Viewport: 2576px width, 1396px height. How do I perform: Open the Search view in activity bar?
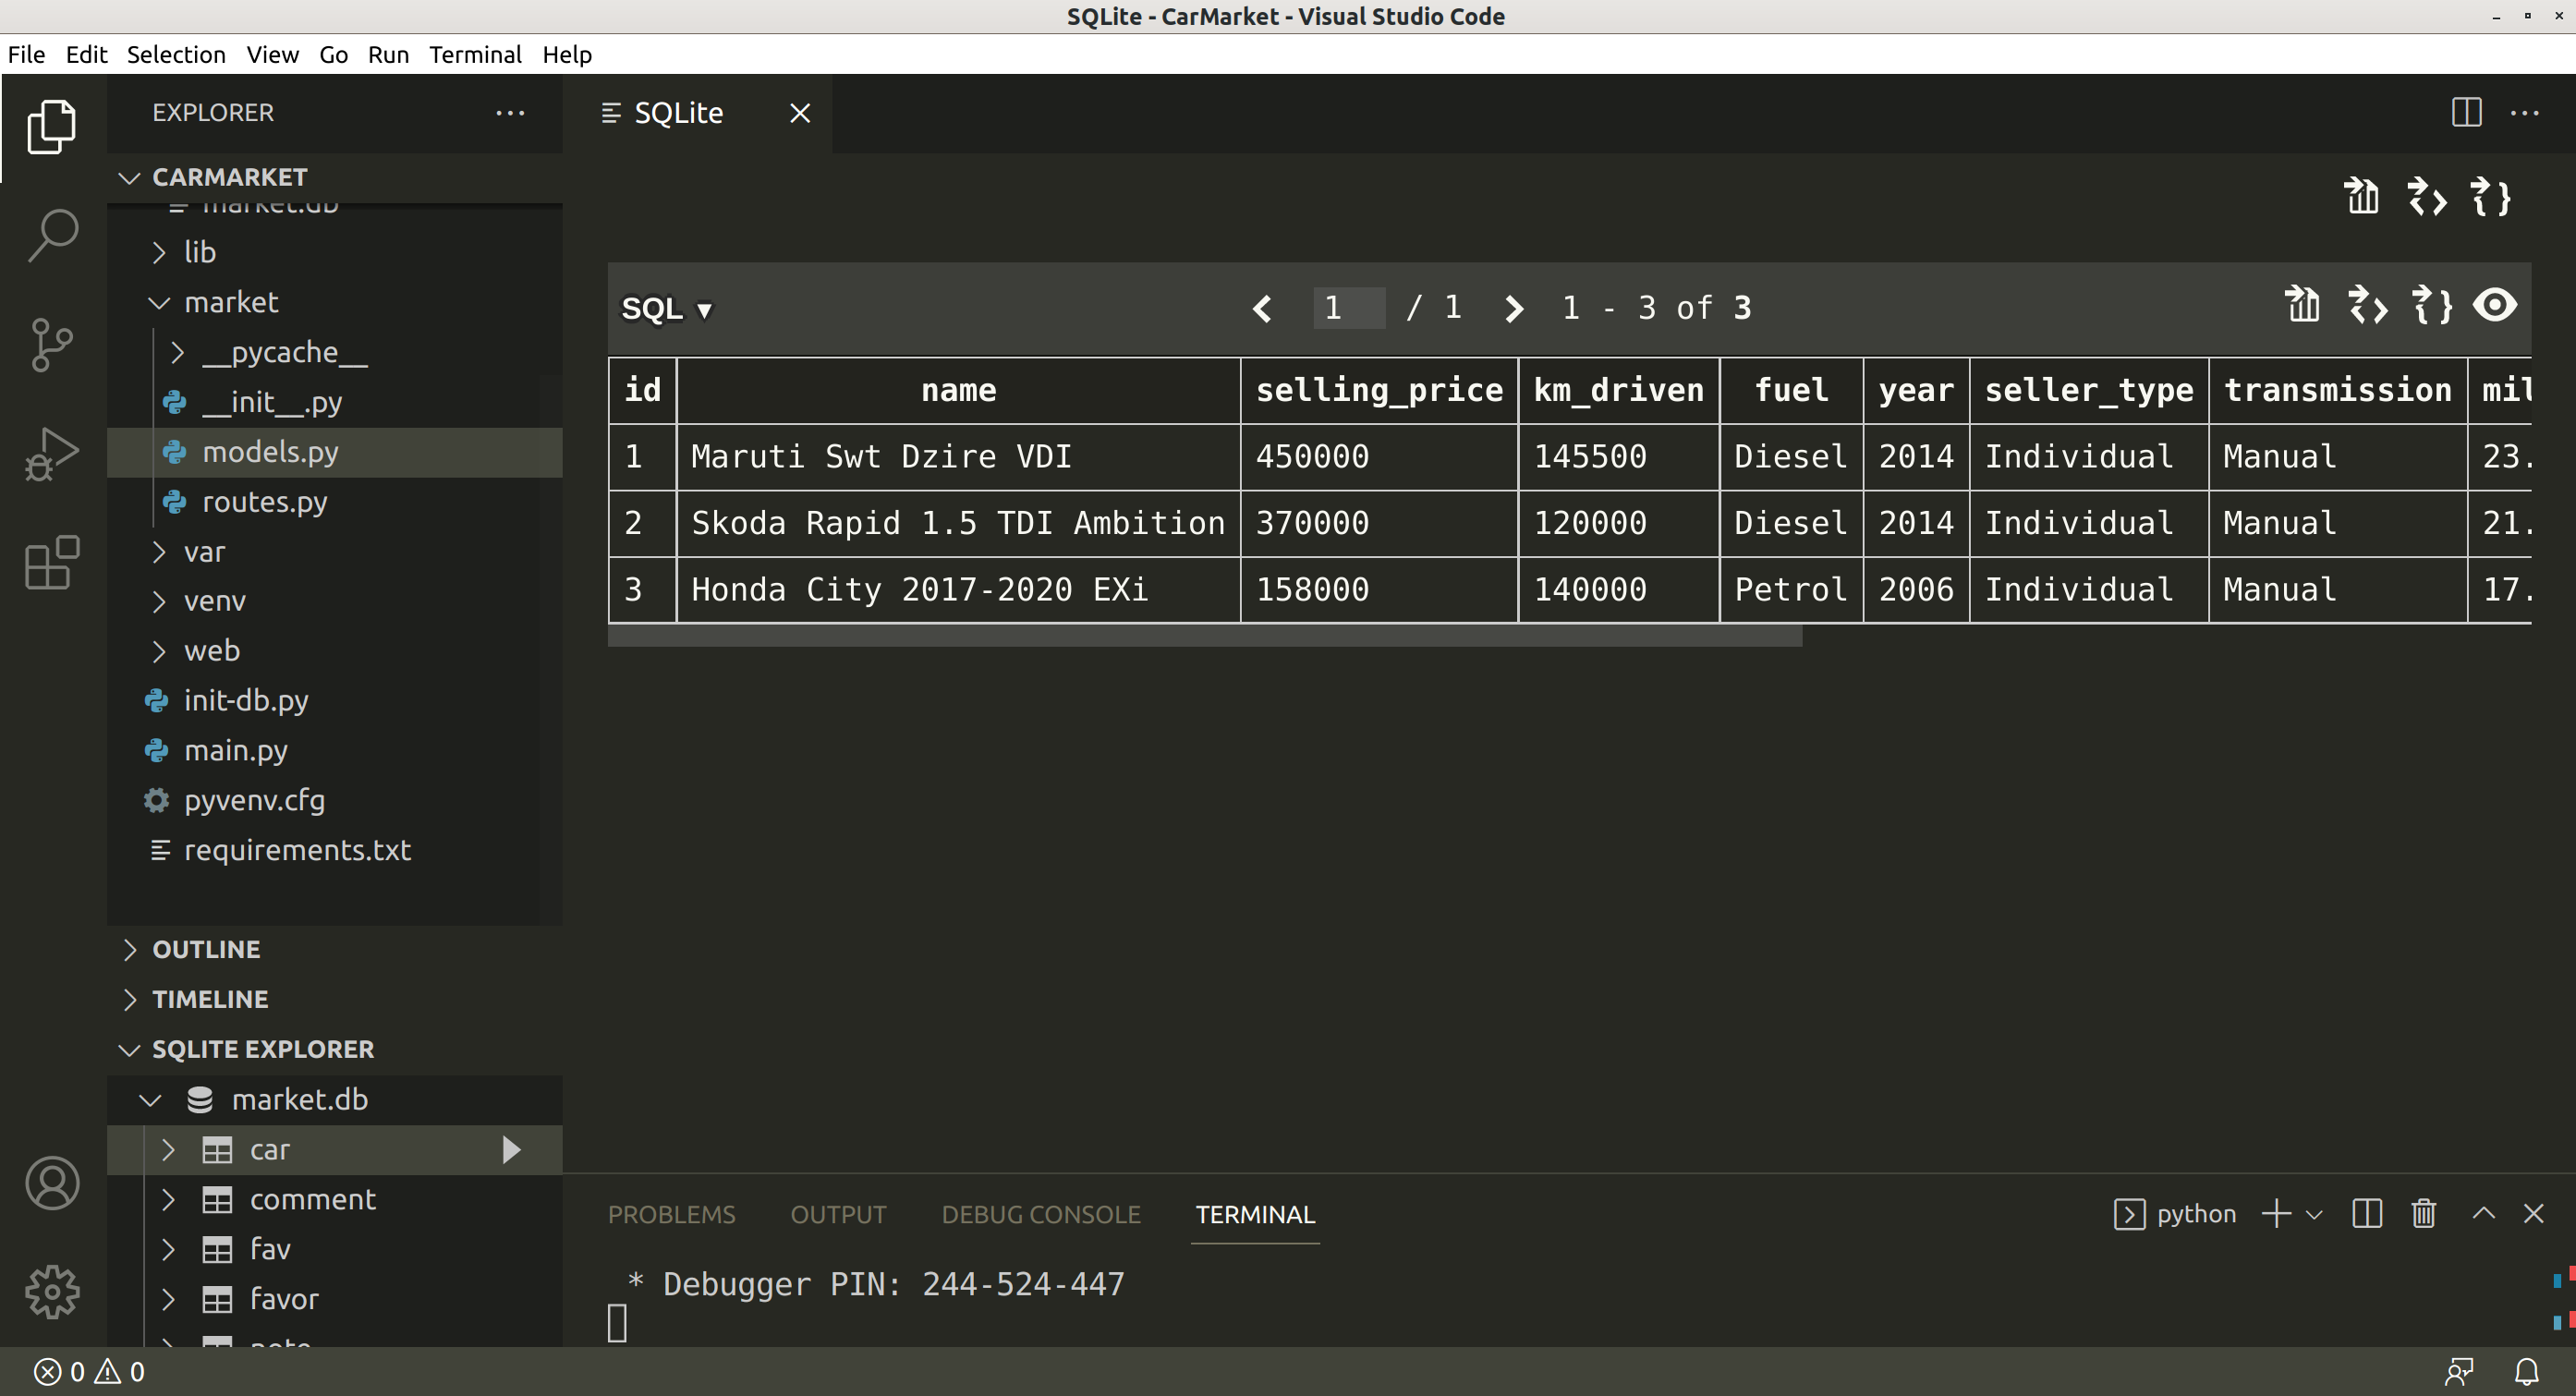point(52,236)
